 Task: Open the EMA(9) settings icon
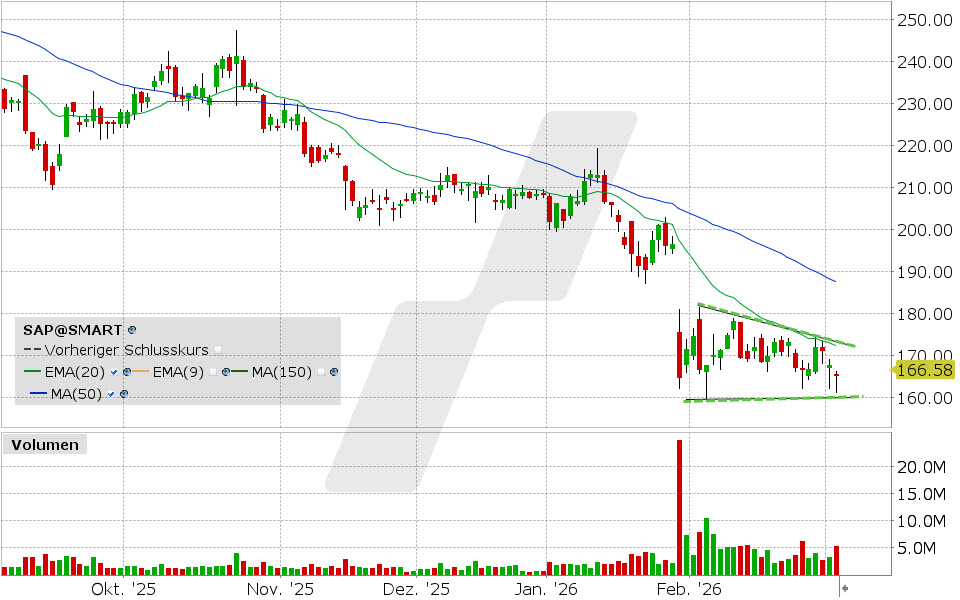pyautogui.click(x=227, y=371)
